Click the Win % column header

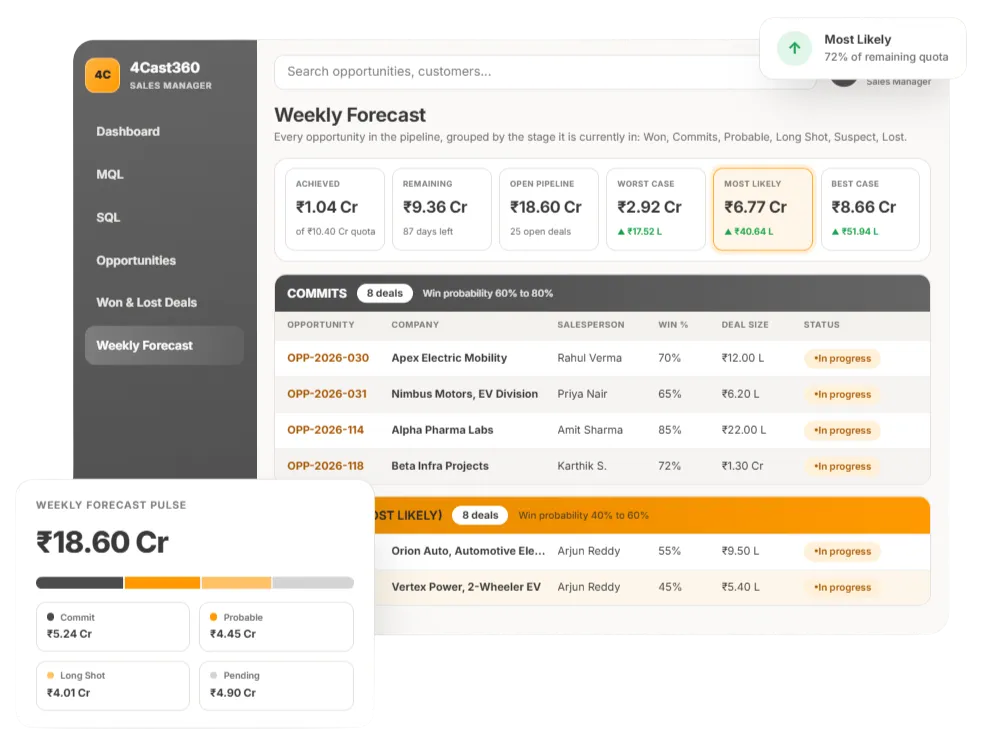click(673, 324)
